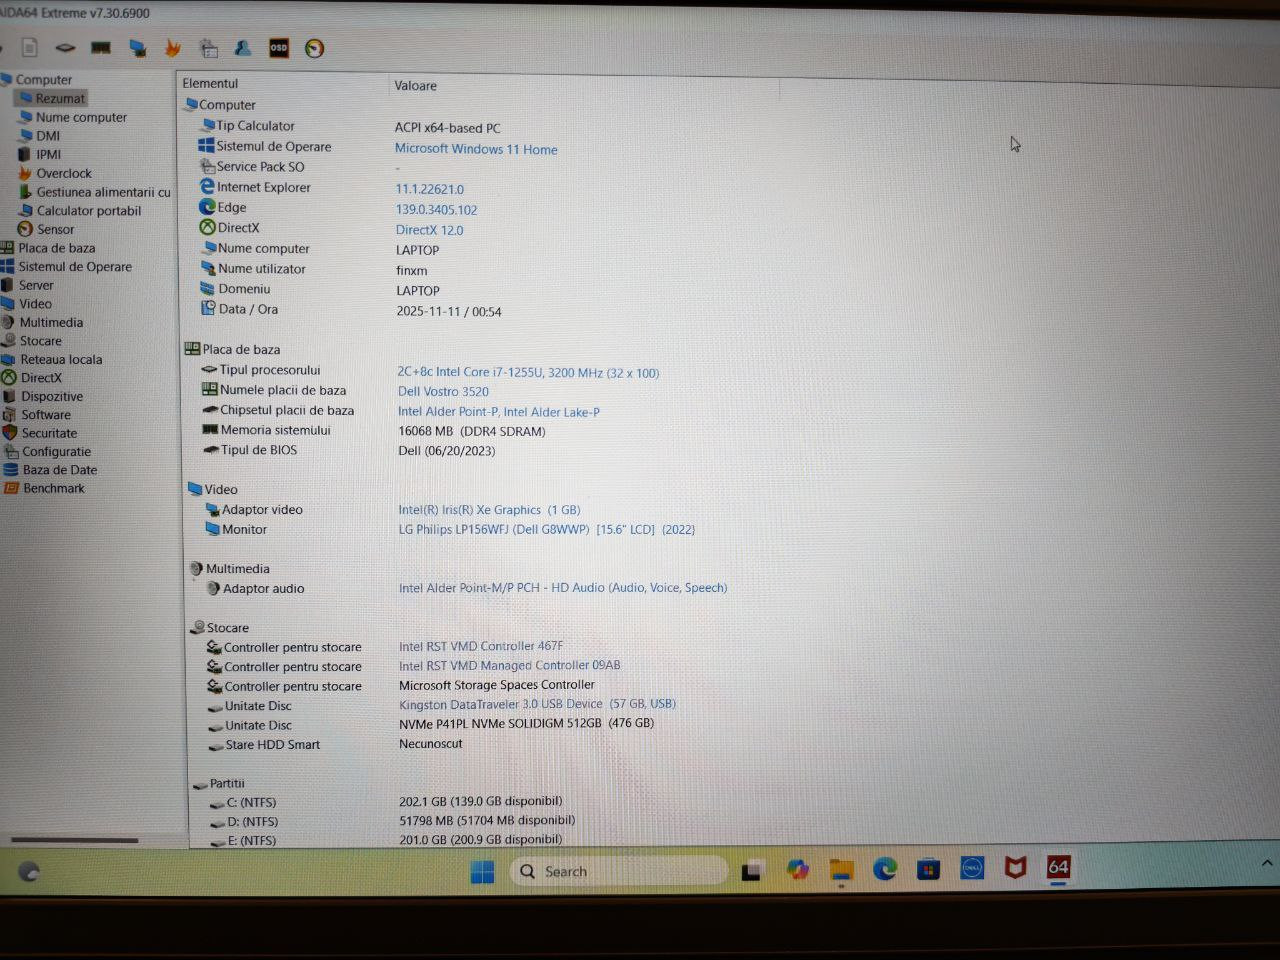Open monitor diagnostics toolbar icon

click(x=138, y=48)
